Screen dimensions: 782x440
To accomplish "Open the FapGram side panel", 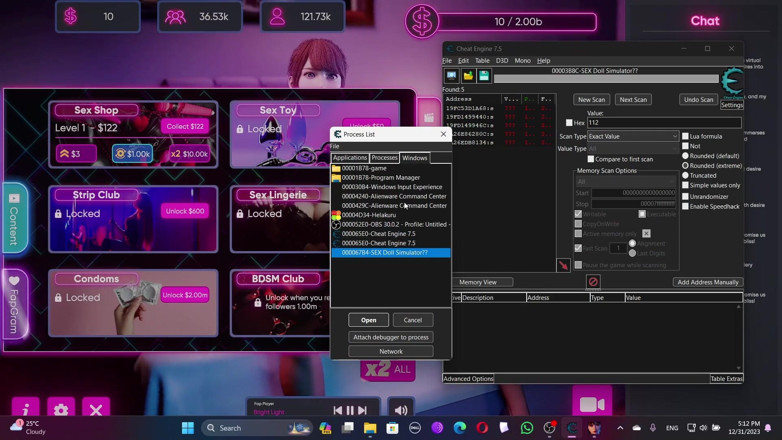I will pos(14,304).
